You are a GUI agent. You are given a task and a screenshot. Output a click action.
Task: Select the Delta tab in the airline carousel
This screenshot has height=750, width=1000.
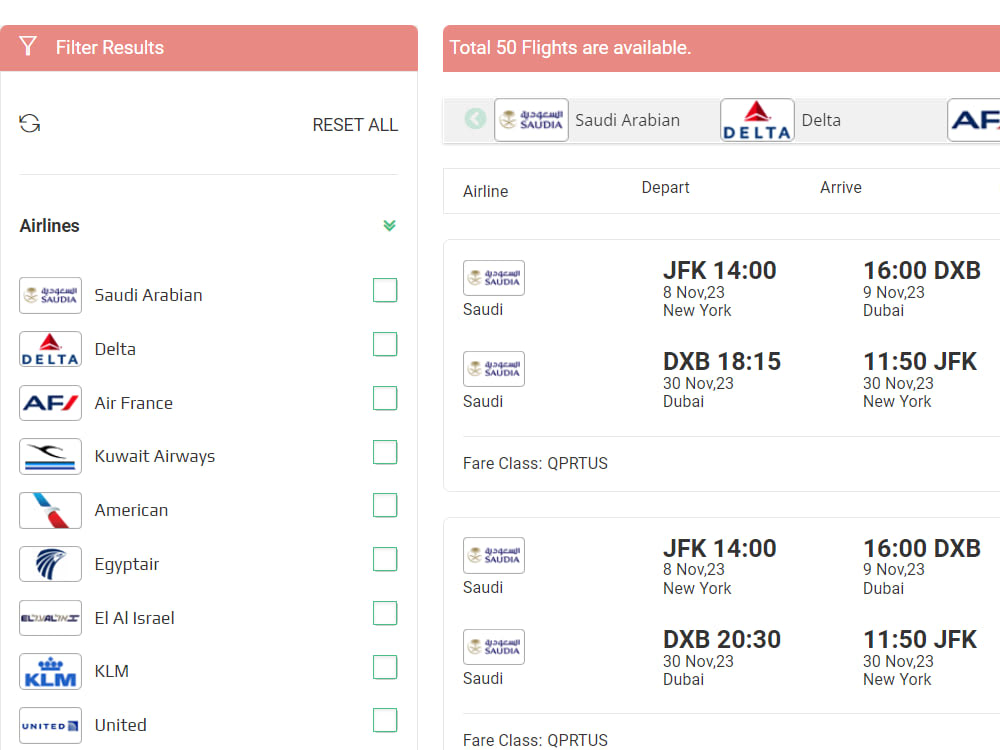coord(781,120)
